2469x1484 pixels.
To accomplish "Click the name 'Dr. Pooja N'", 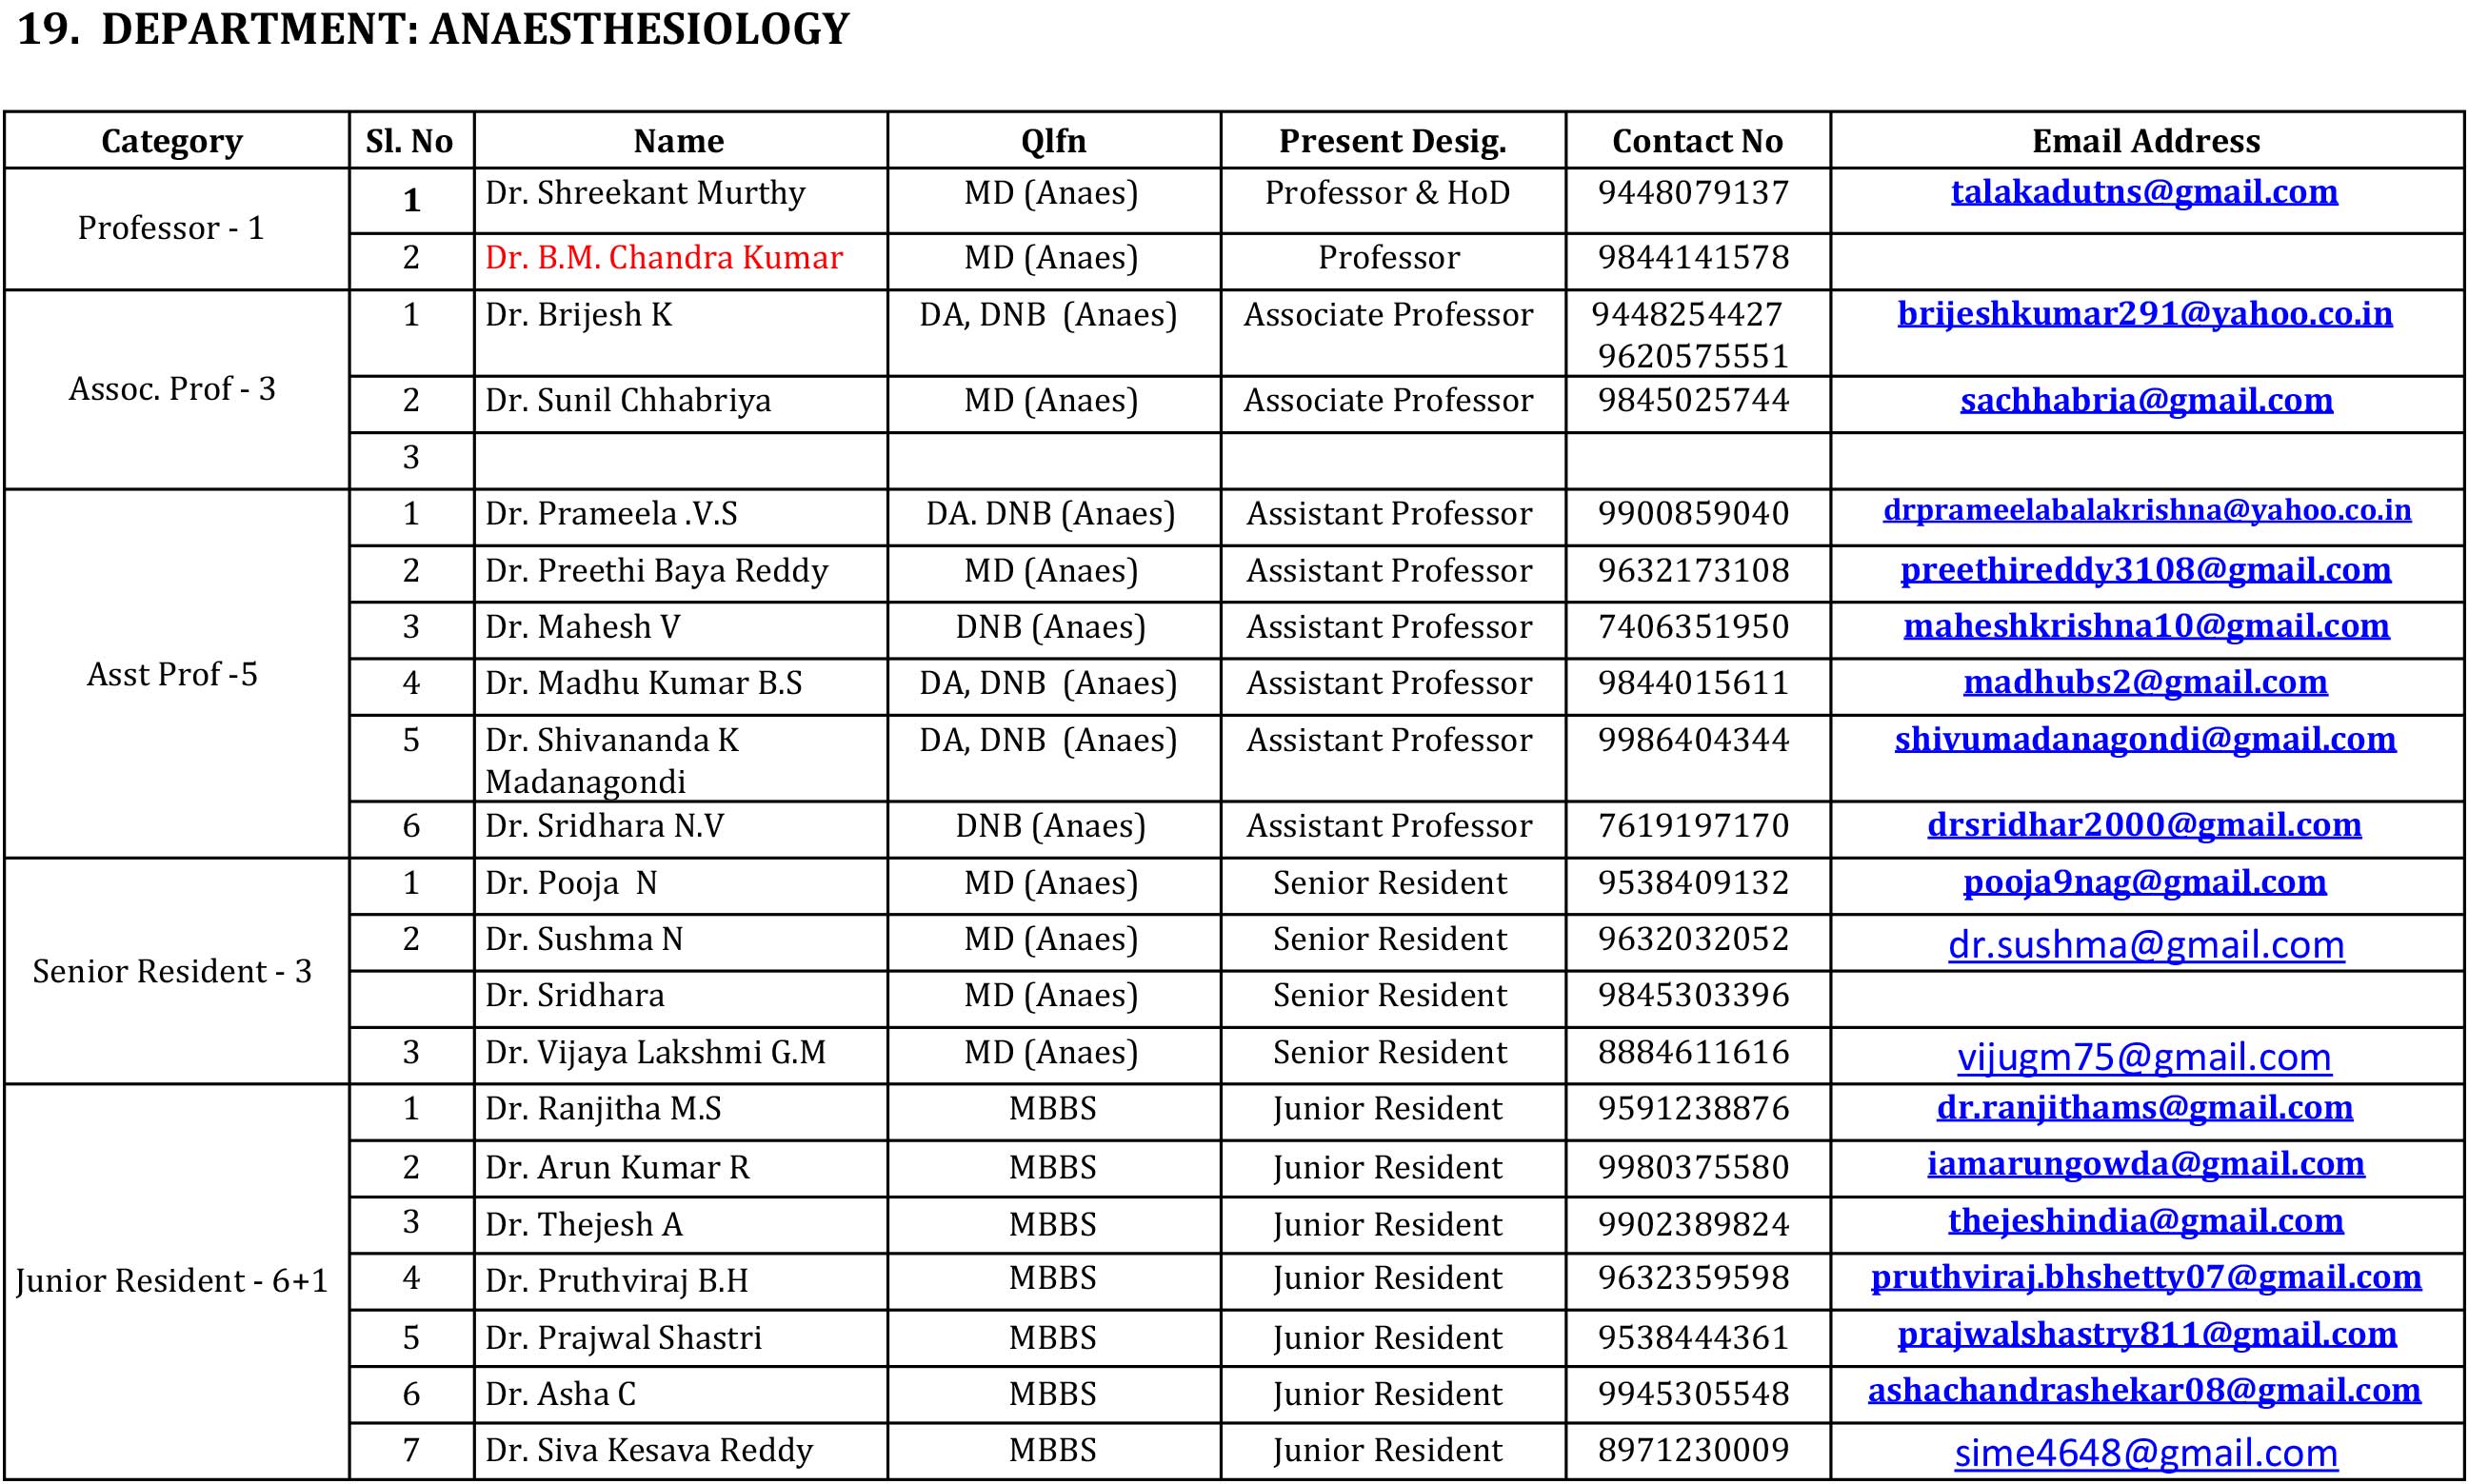I will pos(571,883).
